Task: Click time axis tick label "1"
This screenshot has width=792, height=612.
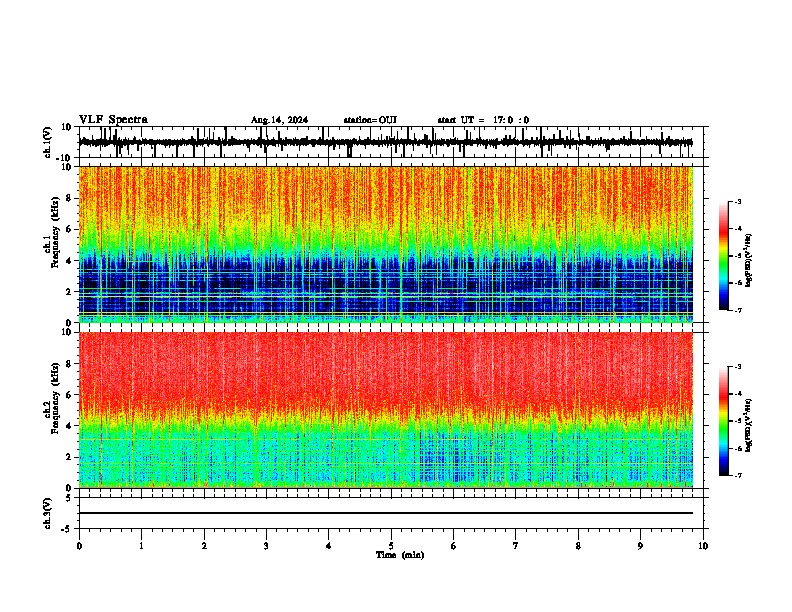Action: pos(141,546)
